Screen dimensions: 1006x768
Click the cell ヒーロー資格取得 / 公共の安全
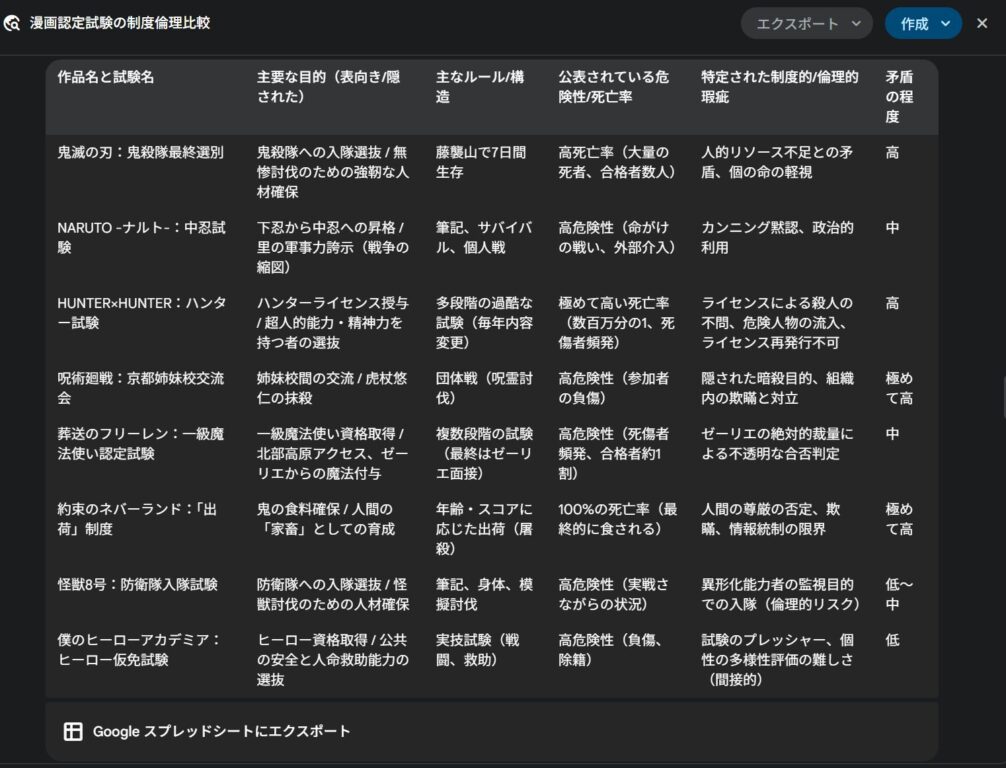click(x=332, y=659)
